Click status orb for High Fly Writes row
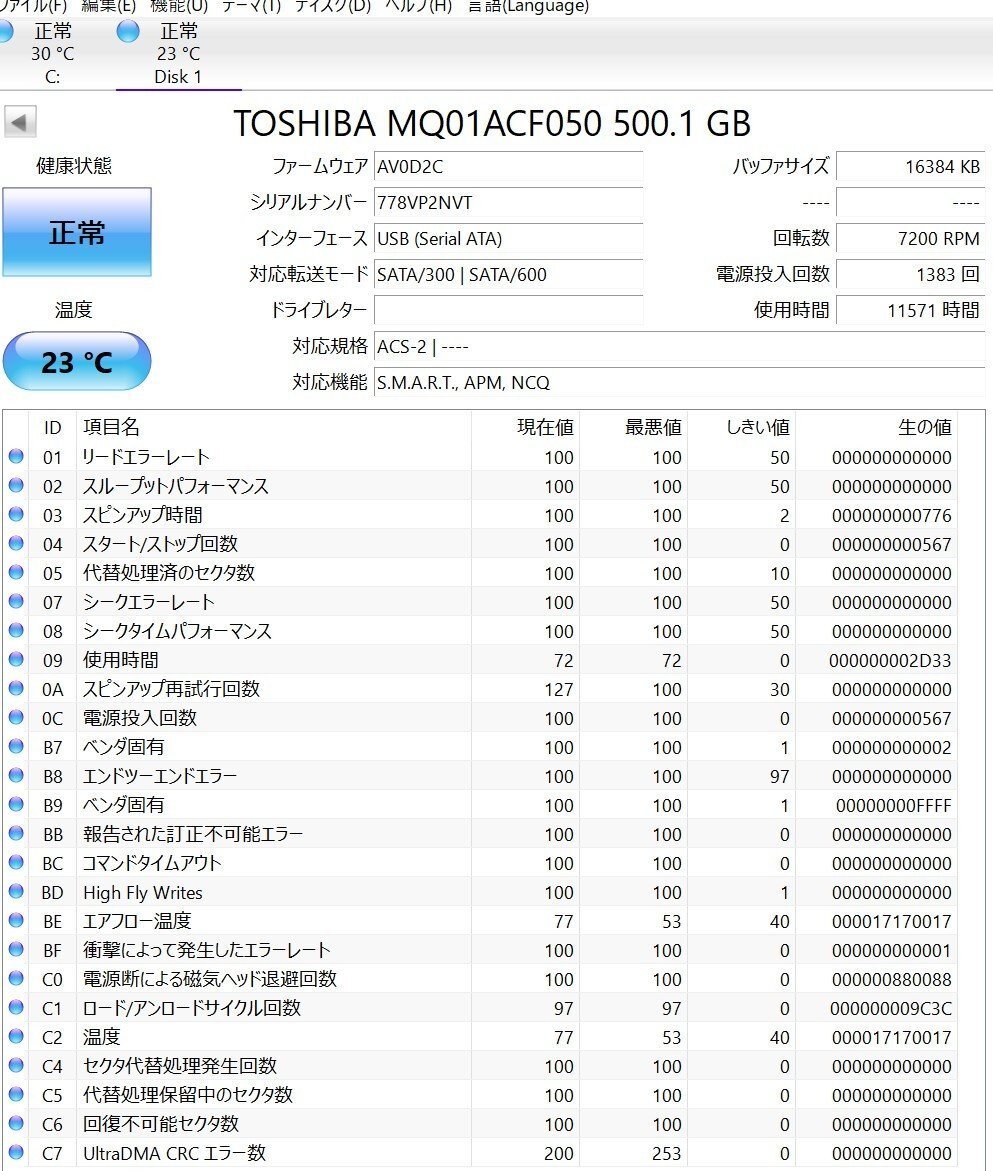The width and height of the screenshot is (993, 1171). [x=16, y=892]
